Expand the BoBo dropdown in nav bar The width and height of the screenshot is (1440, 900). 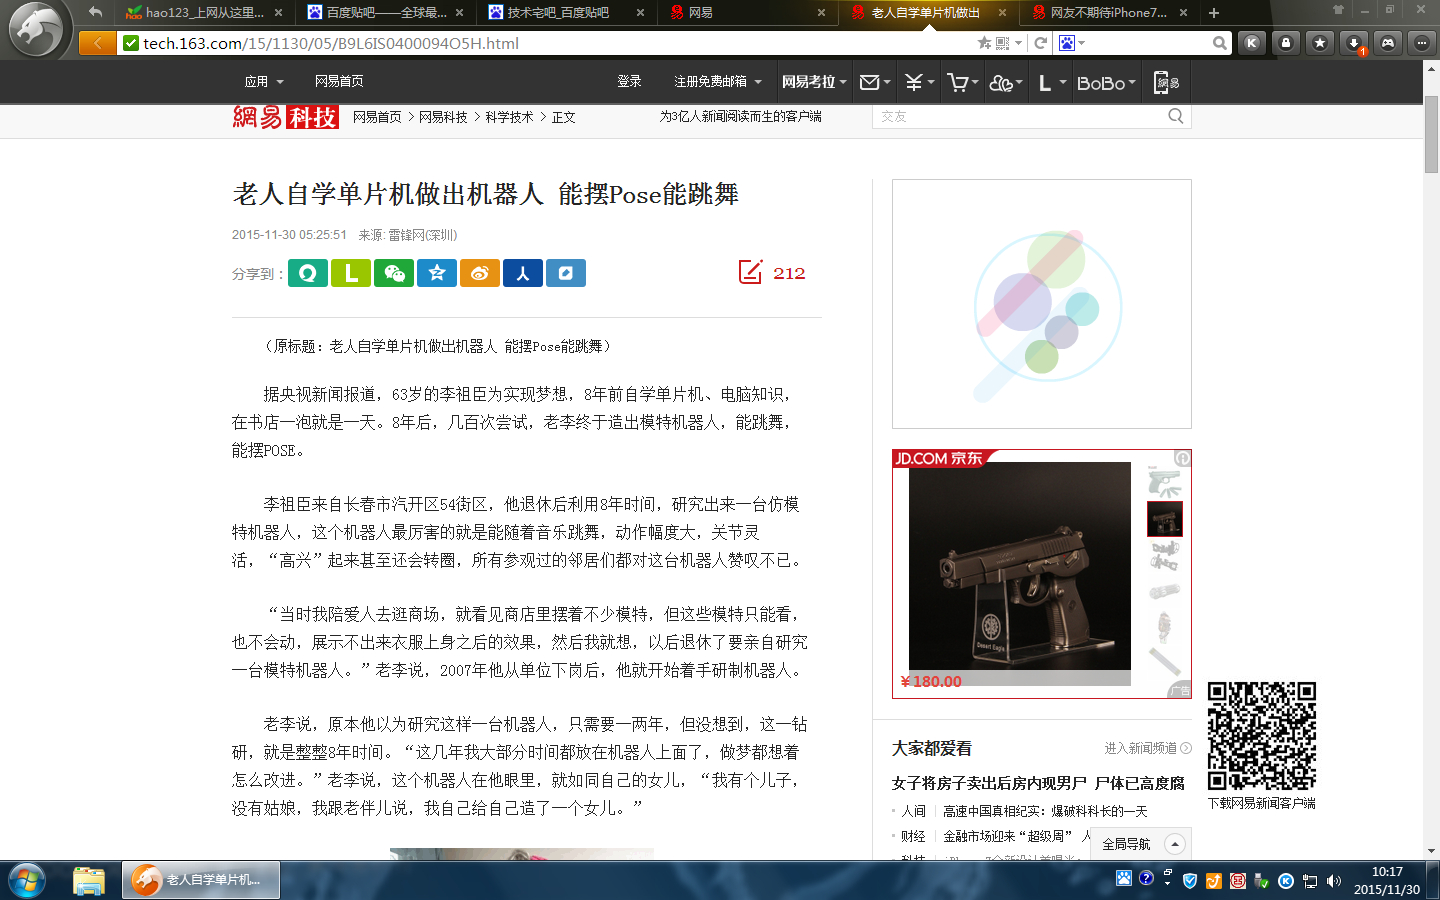pyautogui.click(x=1106, y=82)
